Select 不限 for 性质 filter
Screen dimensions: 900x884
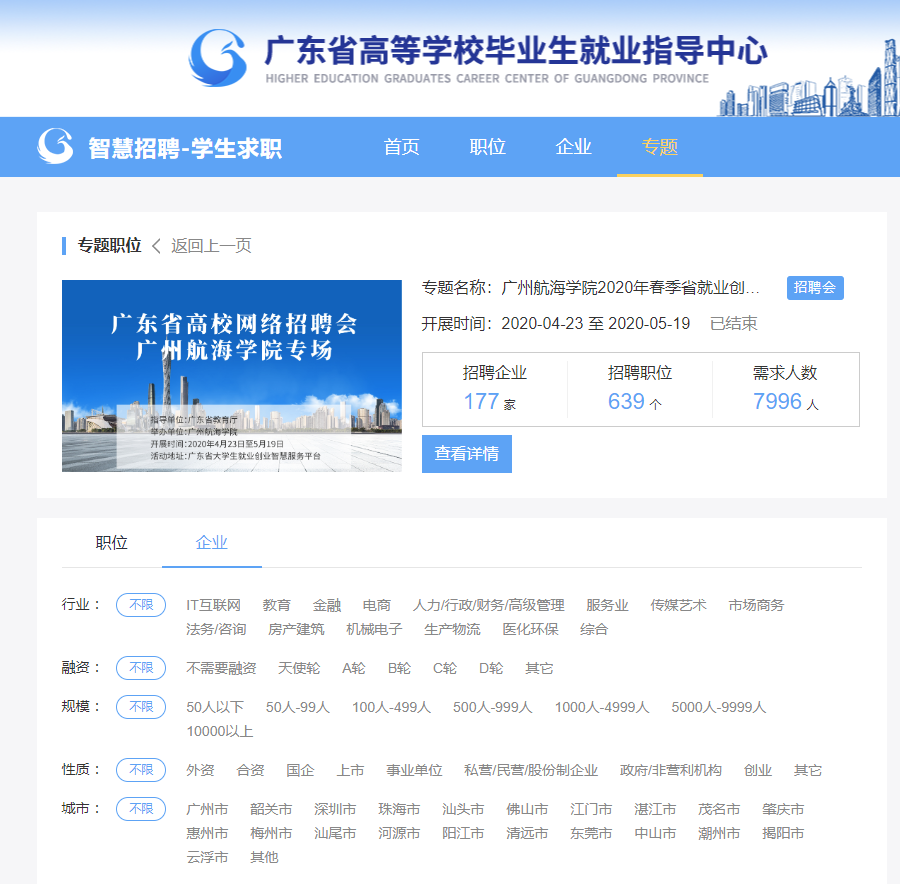[x=141, y=770]
